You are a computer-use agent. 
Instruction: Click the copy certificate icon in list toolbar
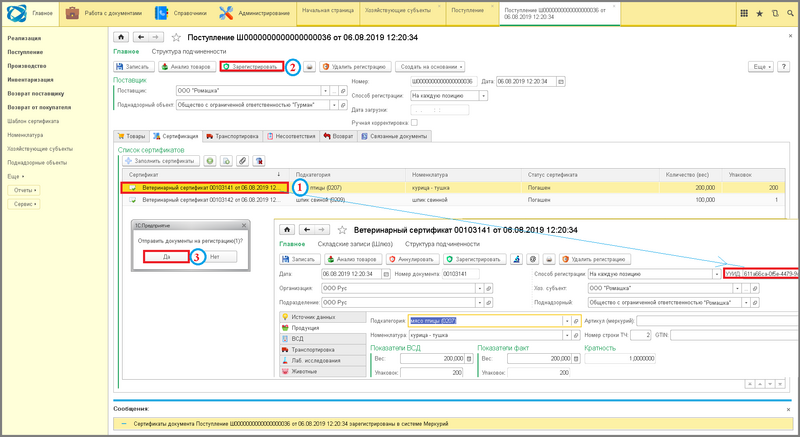tap(226, 161)
